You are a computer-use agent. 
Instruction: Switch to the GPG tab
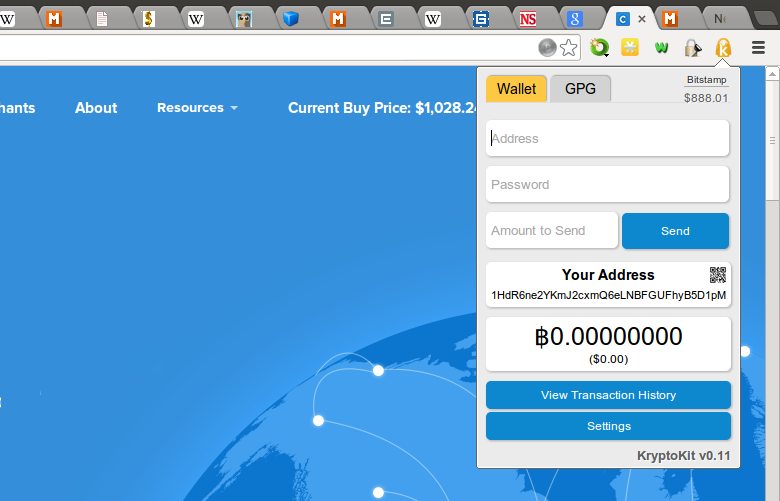[x=580, y=89]
